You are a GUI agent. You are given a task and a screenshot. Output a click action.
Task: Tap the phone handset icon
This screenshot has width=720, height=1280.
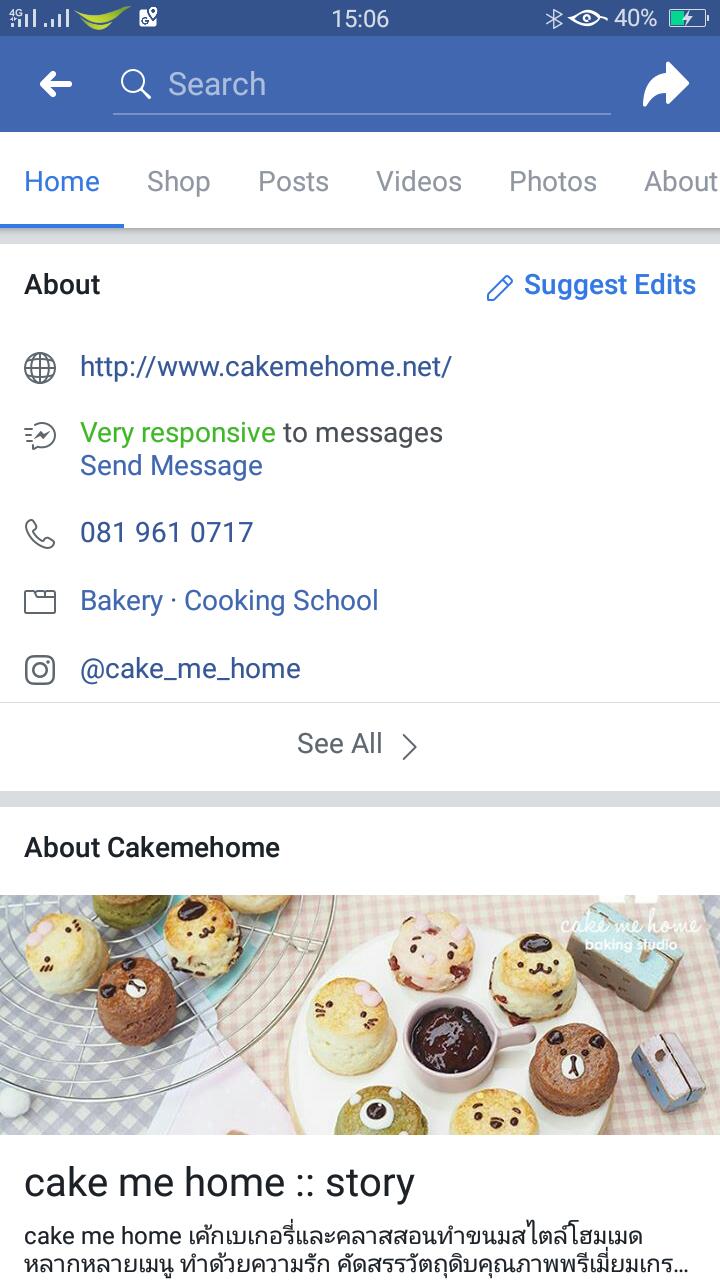pyautogui.click(x=40, y=533)
